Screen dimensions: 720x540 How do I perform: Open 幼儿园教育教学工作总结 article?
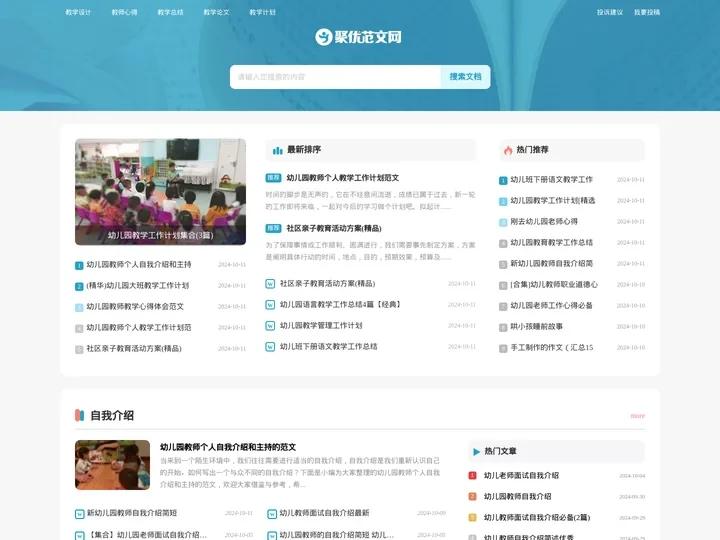pos(551,242)
